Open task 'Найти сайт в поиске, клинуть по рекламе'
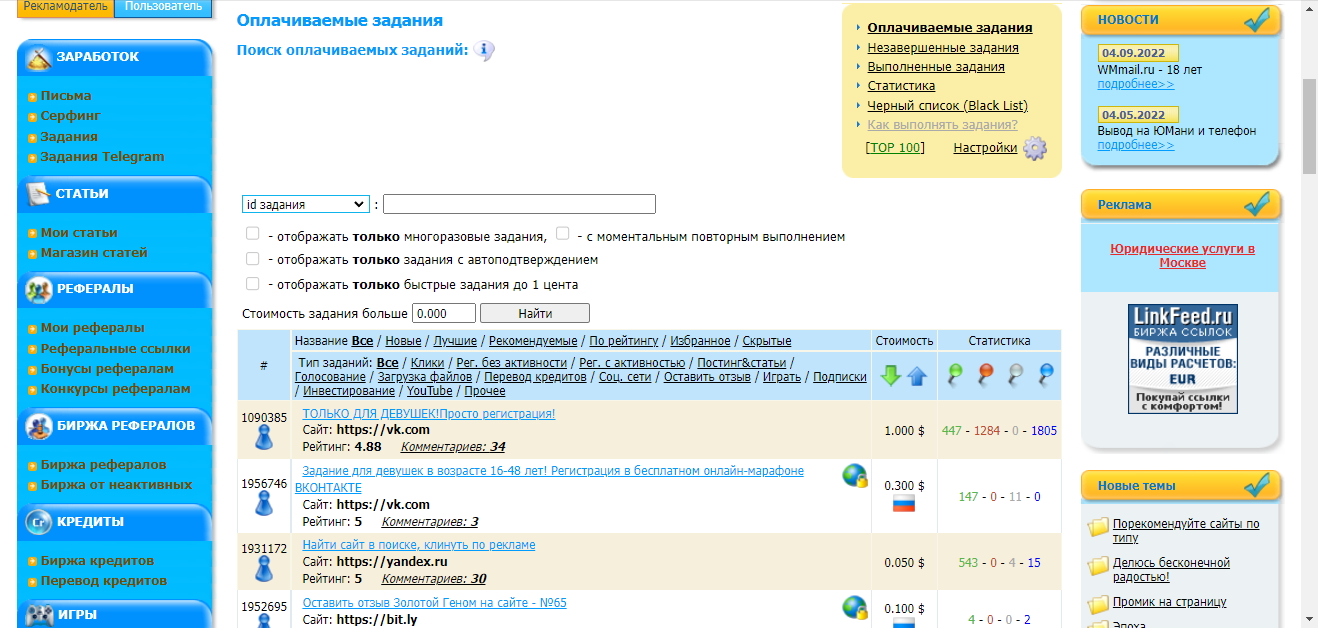The image size is (1318, 628). pyautogui.click(x=419, y=545)
